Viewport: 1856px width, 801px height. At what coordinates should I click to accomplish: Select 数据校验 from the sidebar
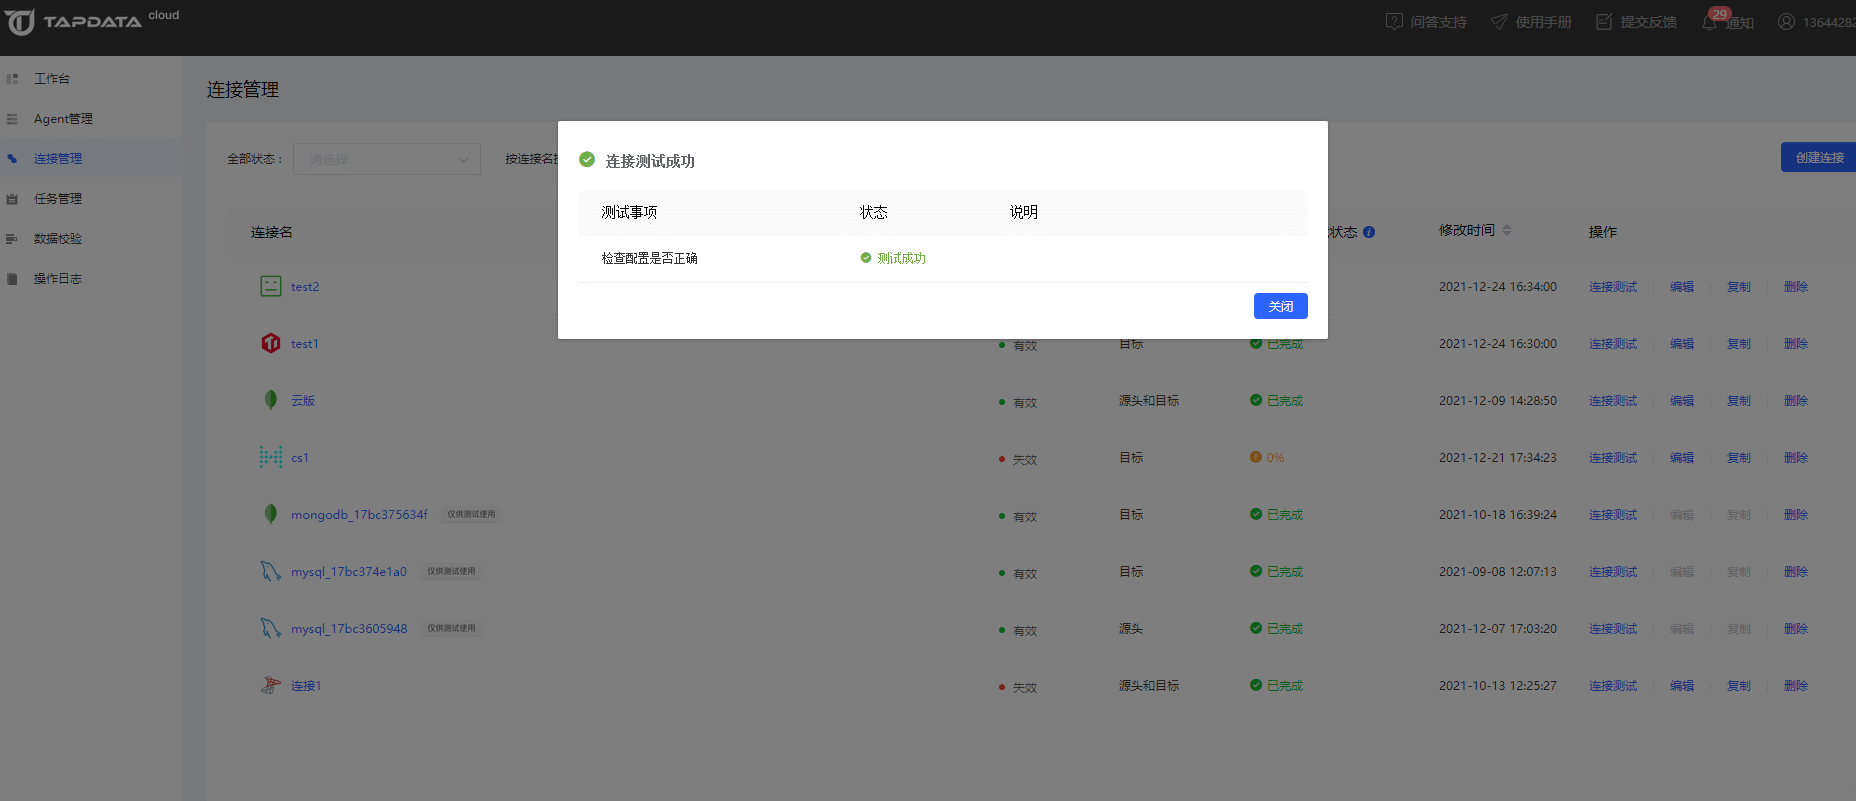(58, 239)
